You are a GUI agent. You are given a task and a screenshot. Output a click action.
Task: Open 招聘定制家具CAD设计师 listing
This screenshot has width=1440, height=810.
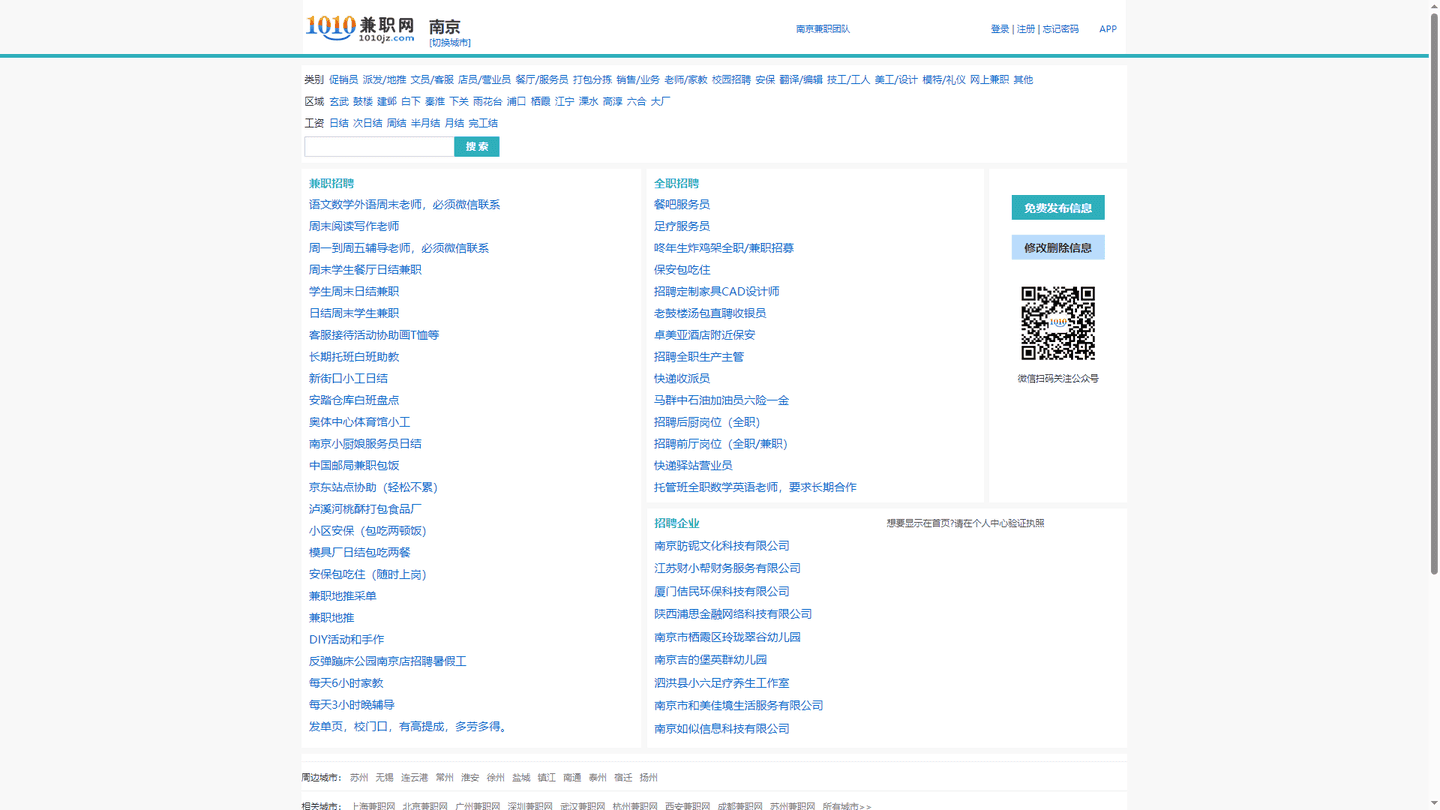click(717, 292)
